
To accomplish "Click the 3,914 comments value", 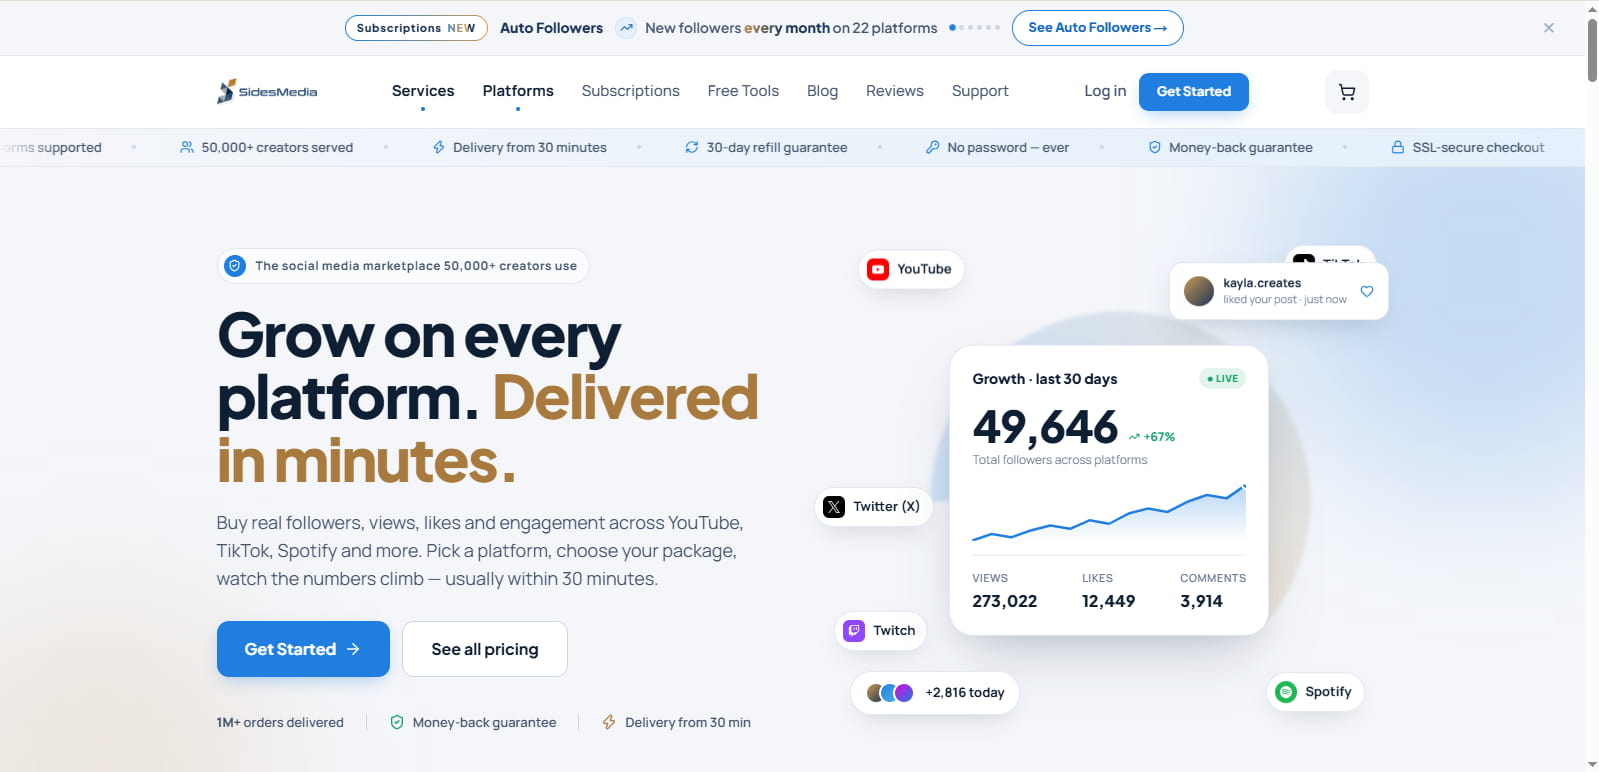I will point(1201,601).
